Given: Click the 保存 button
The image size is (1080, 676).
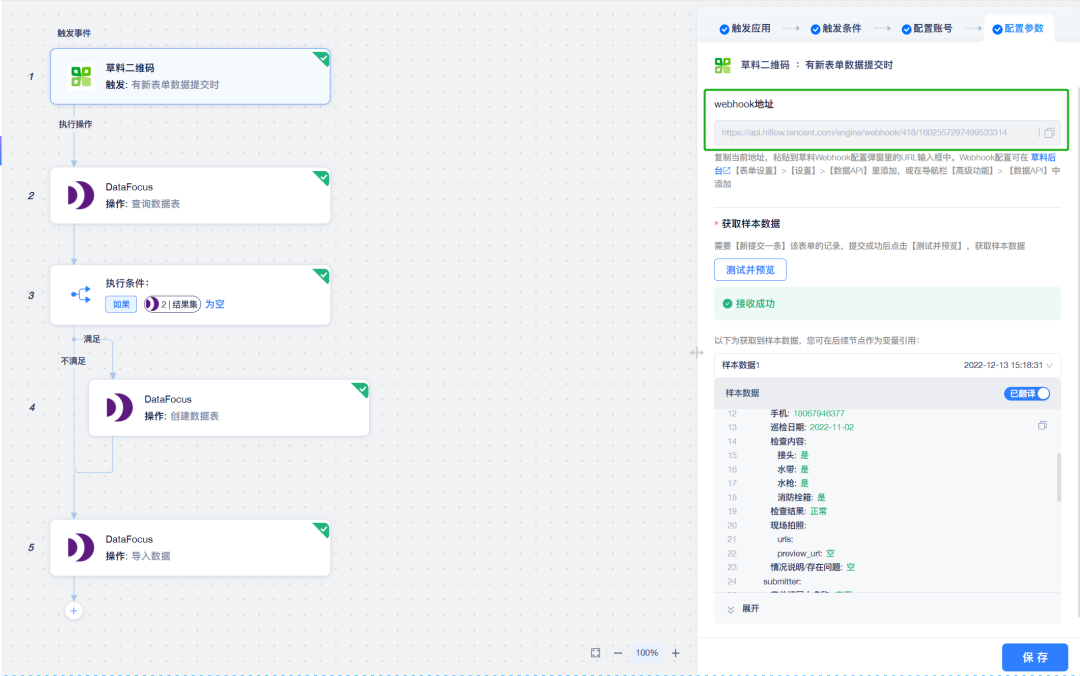Looking at the screenshot, I should coord(1035,657).
